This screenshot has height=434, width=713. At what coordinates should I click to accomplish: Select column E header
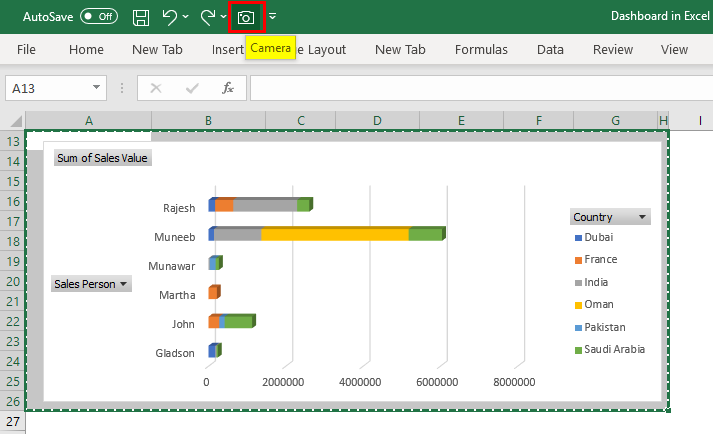click(461, 121)
